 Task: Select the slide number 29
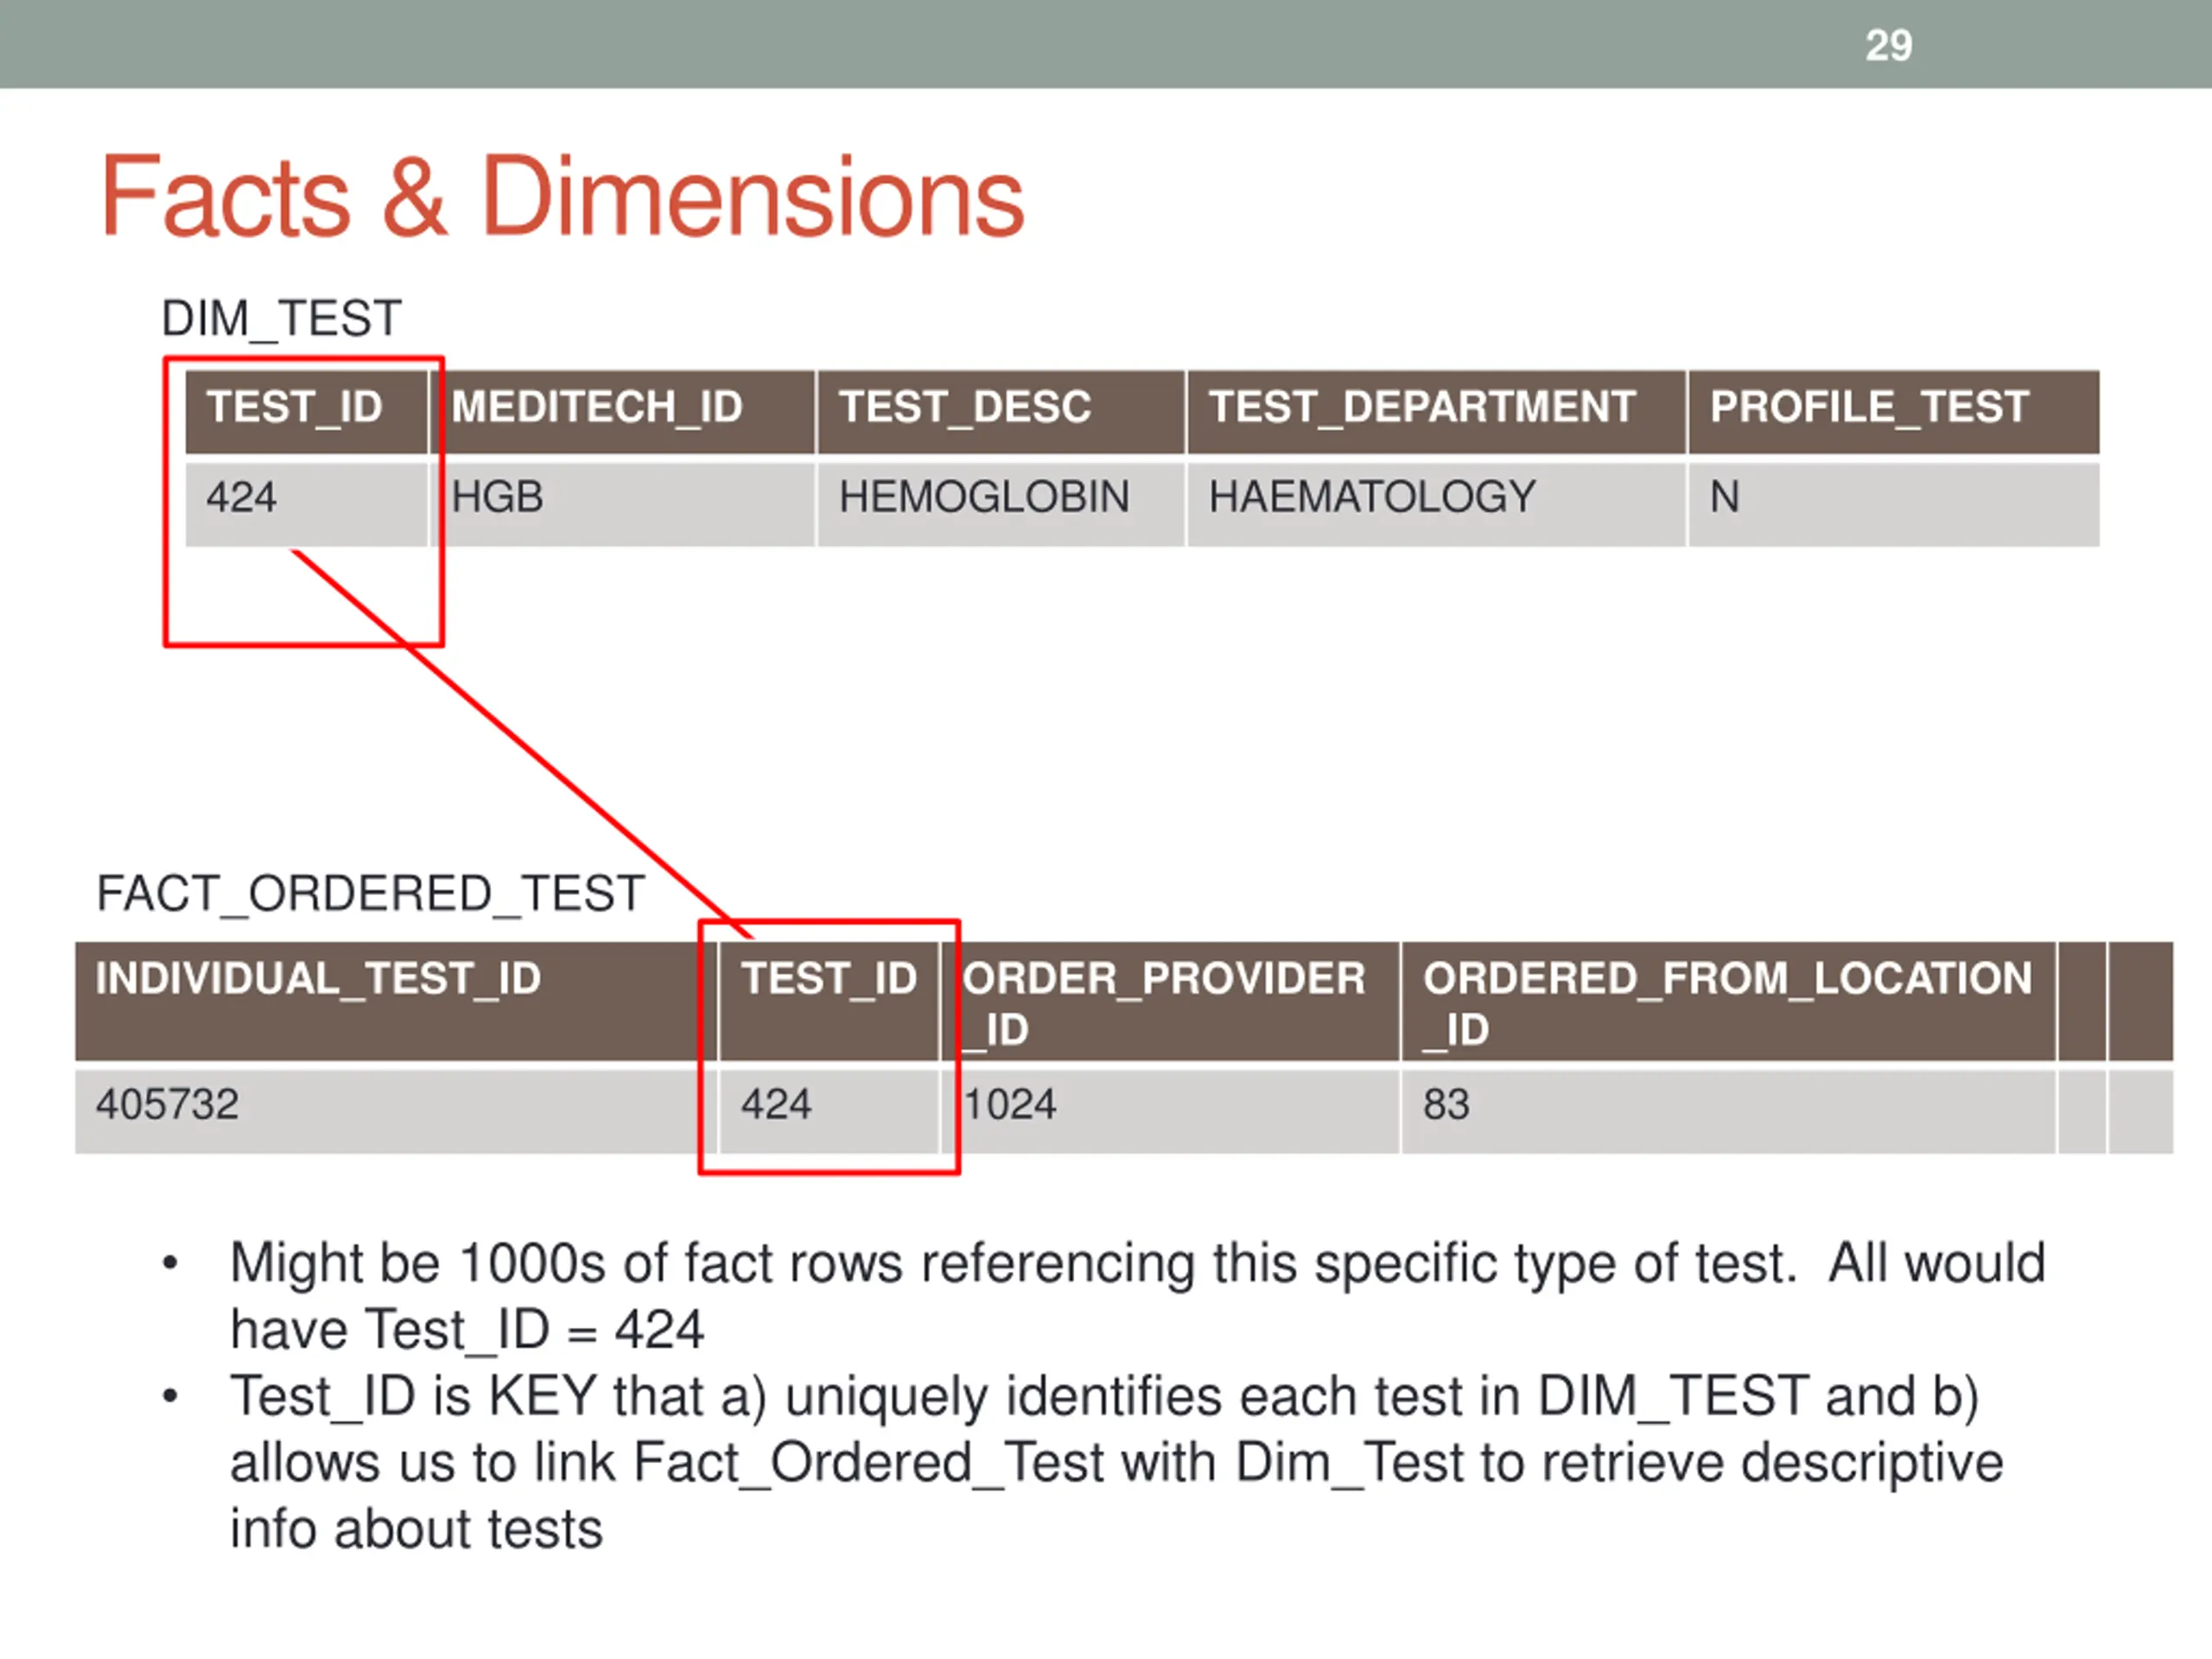click(1888, 46)
